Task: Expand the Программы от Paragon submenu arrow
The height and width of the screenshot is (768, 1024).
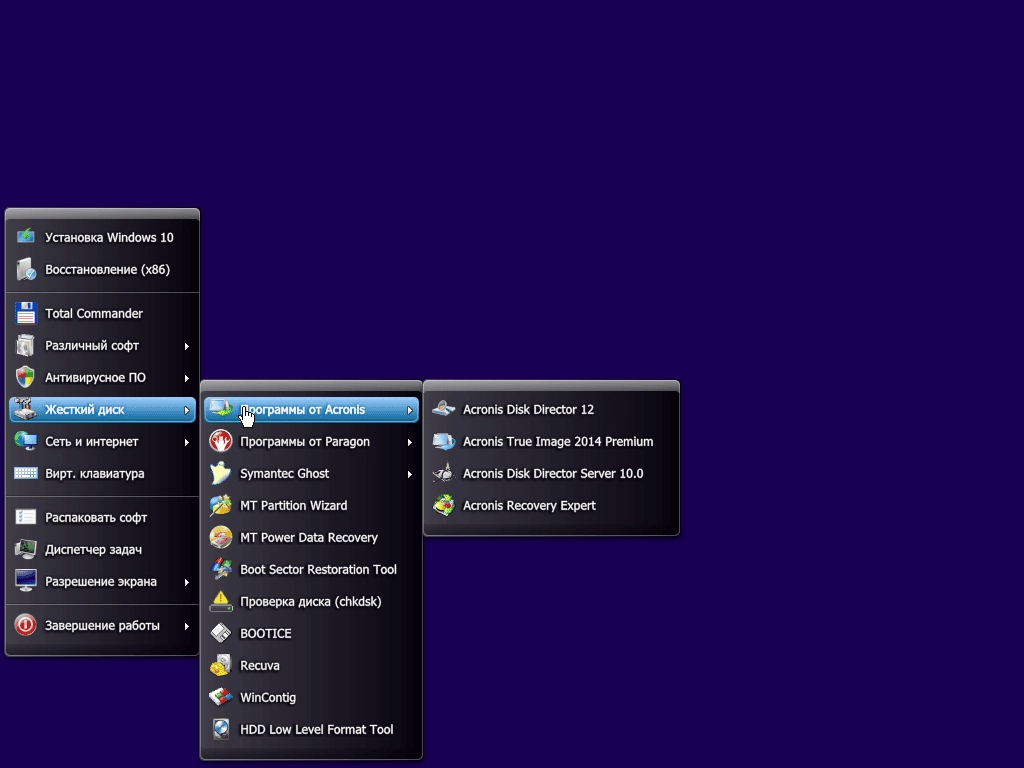Action: pos(409,441)
